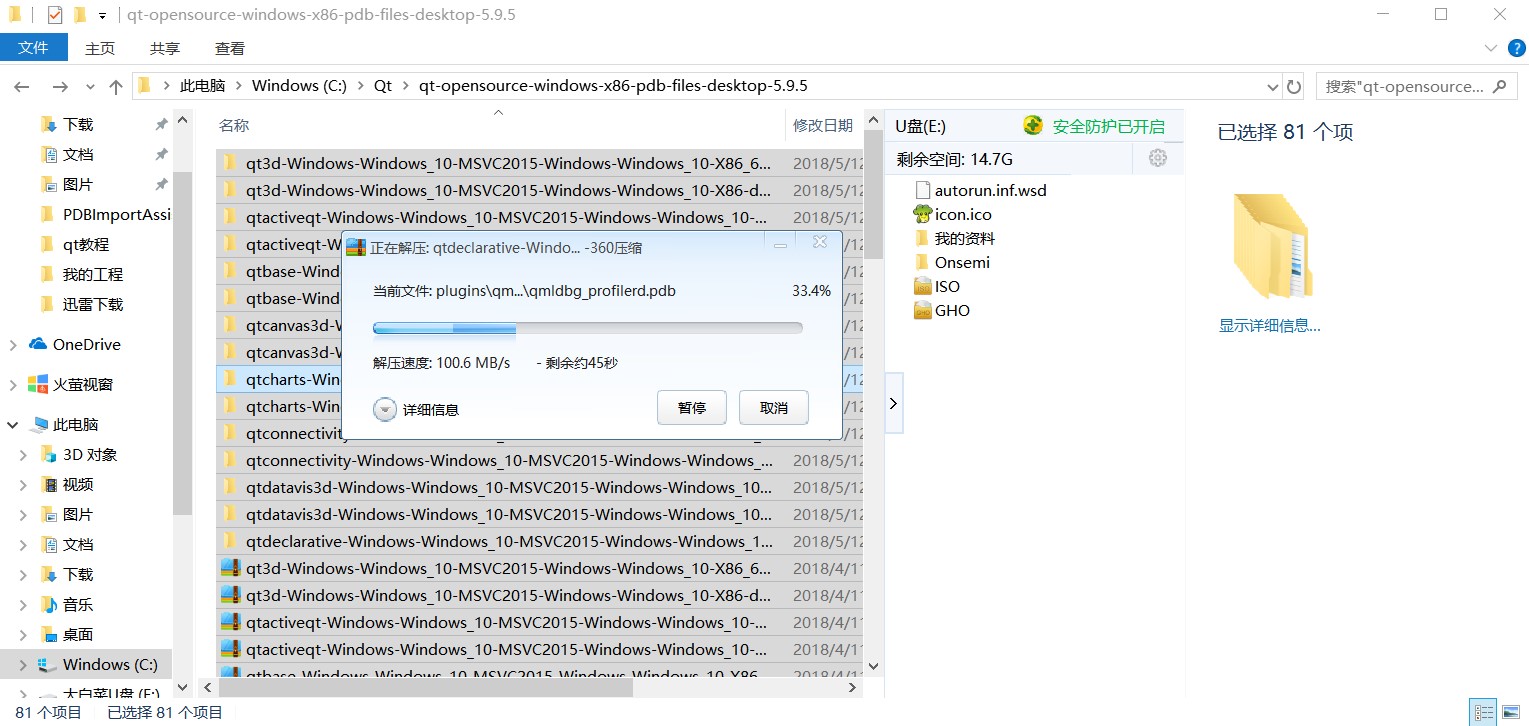Click the OneDrive cloud icon
The image size is (1529, 726).
38,344
